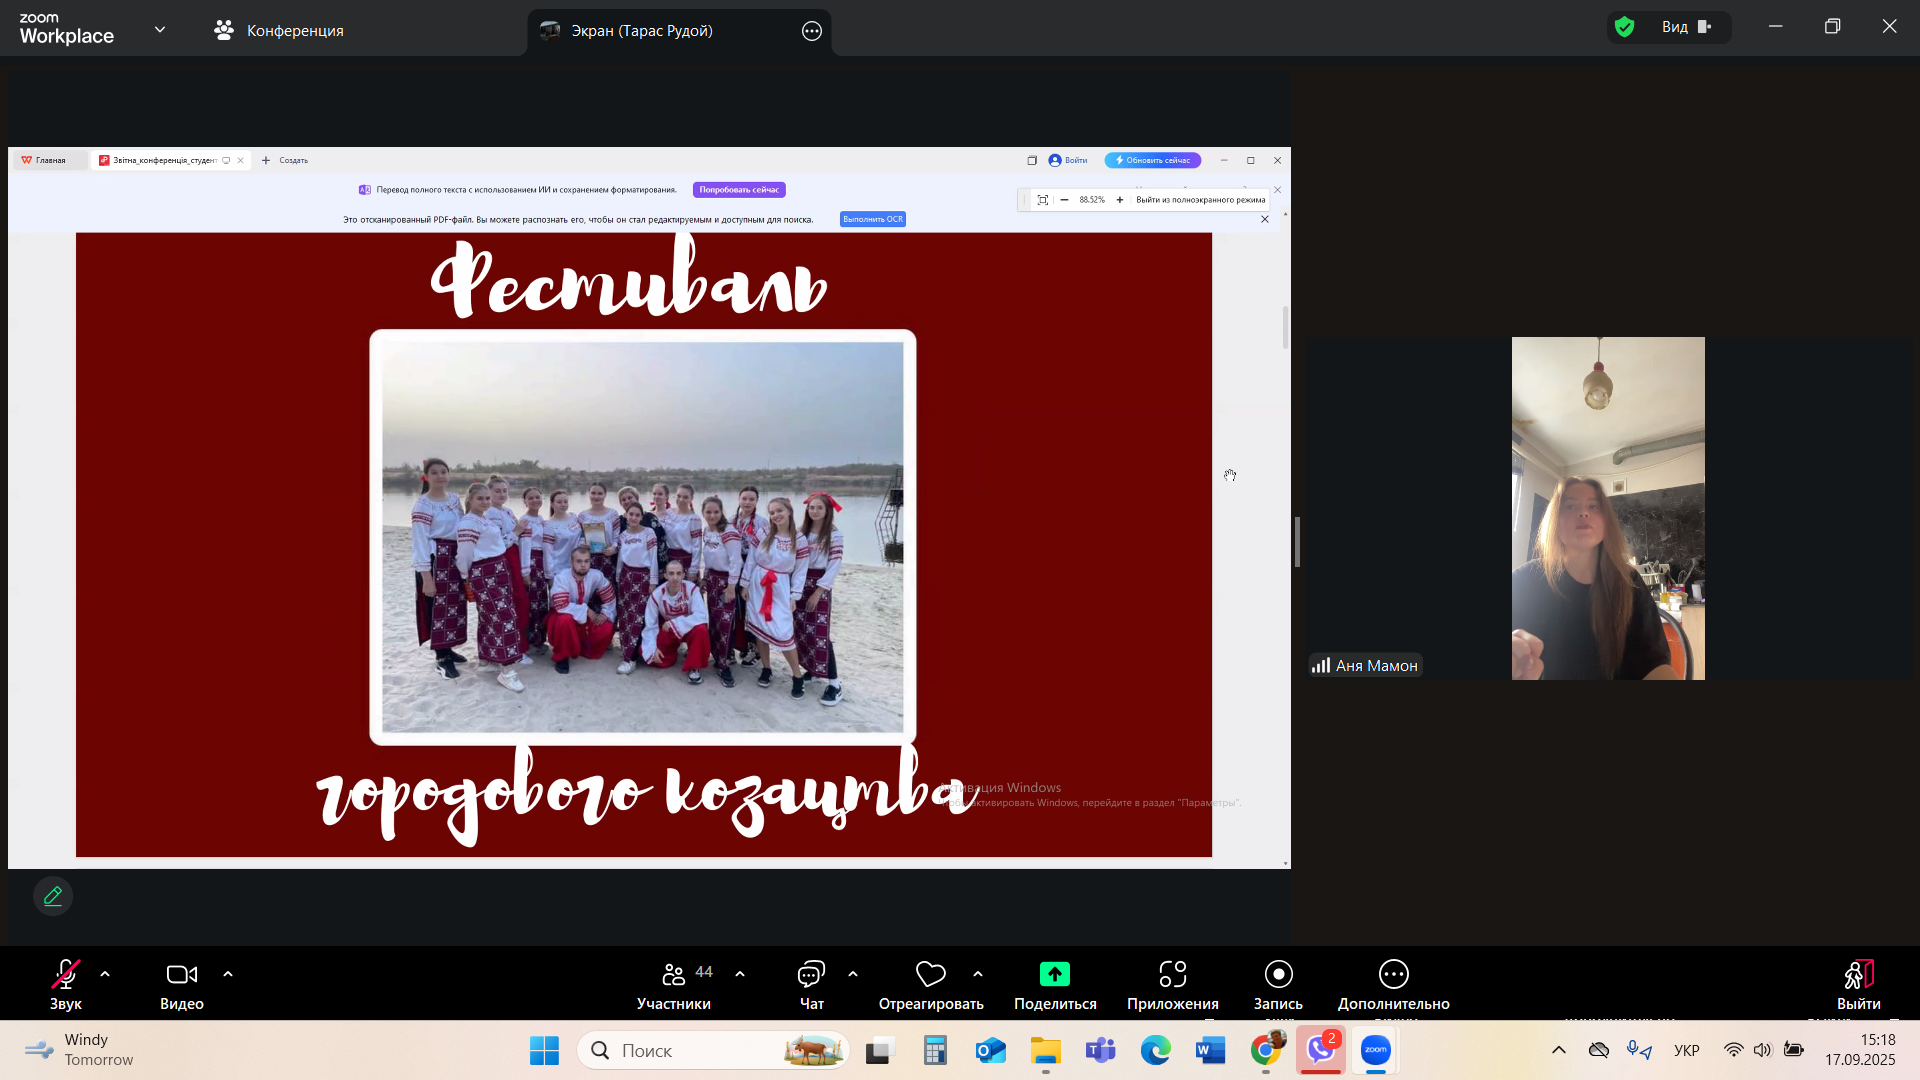Open the Участники participants panel
The height and width of the screenshot is (1080, 1920).
(x=674, y=975)
